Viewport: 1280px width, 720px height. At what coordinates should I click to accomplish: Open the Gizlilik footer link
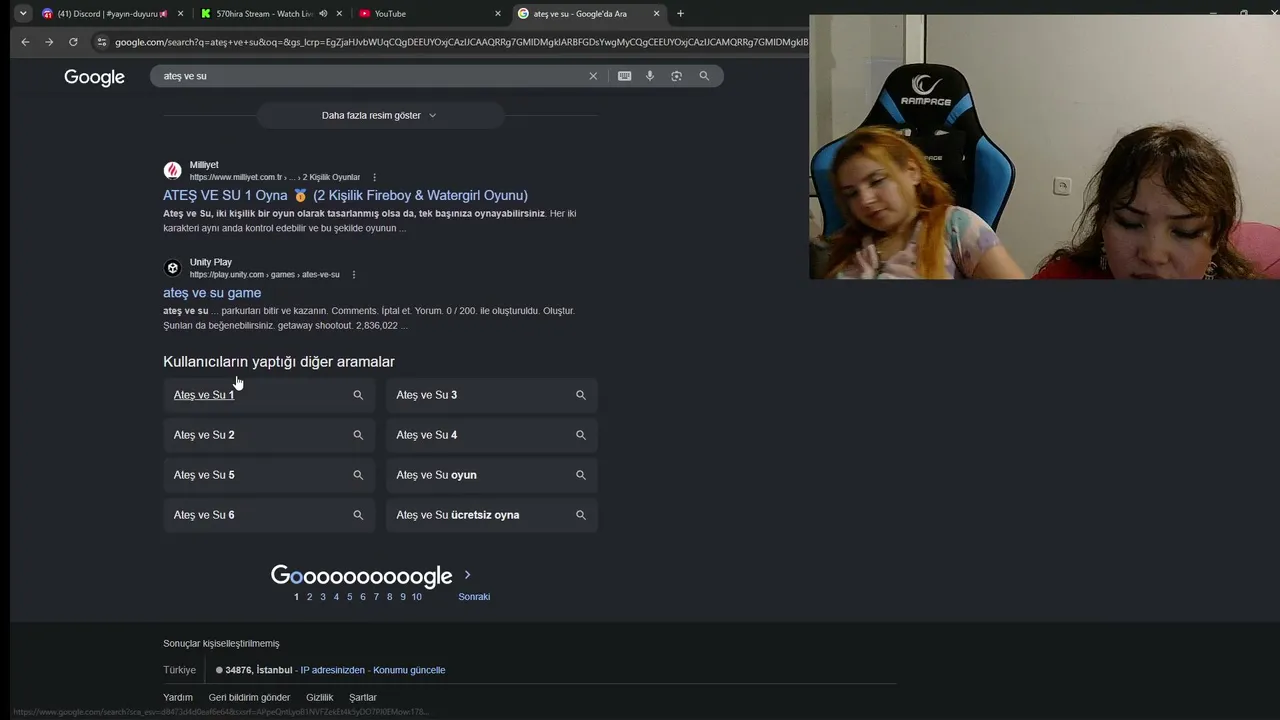320,697
